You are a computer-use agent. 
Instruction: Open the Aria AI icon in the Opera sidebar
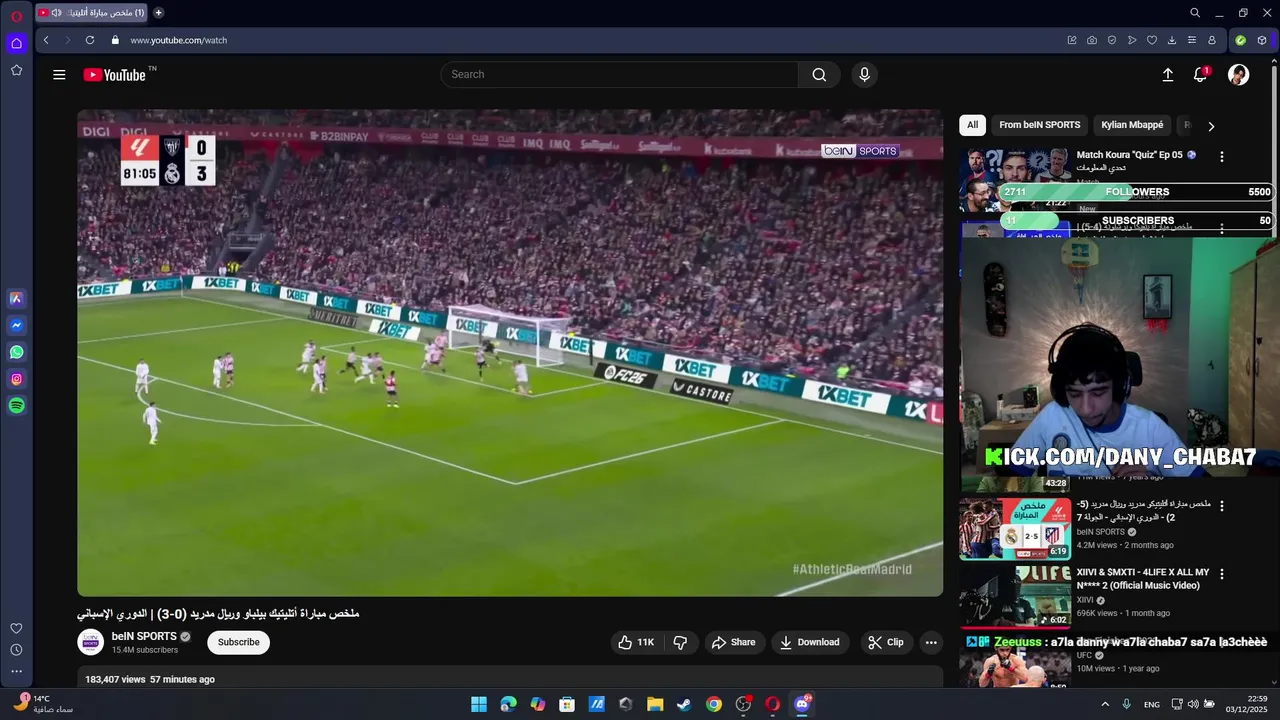16,298
